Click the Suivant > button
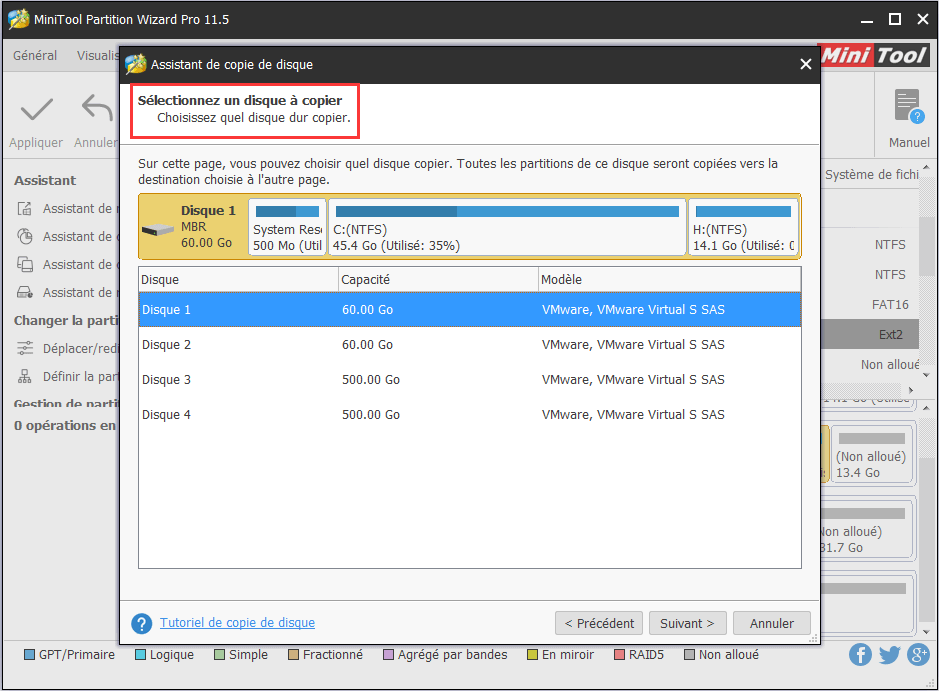Image resolution: width=939 pixels, height=691 pixels. (687, 623)
